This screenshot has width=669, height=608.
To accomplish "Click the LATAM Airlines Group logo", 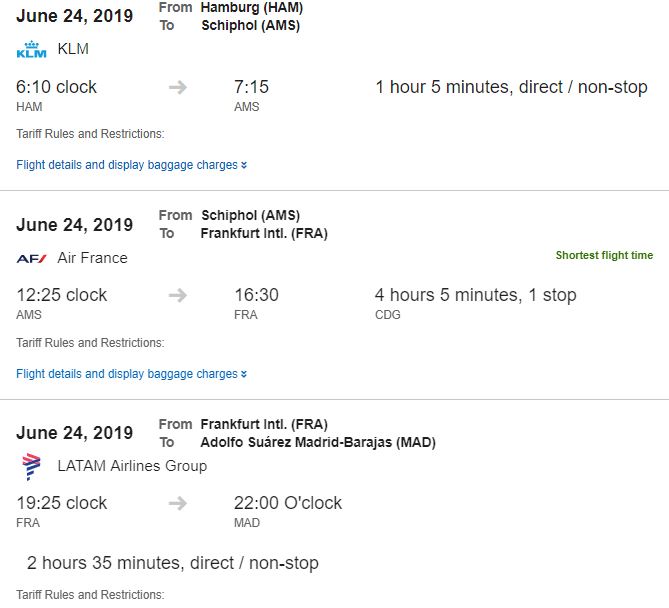I will (32, 466).
